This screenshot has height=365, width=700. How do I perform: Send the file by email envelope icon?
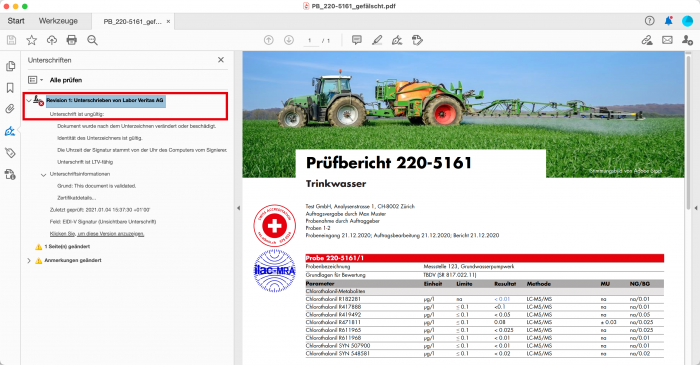667,40
